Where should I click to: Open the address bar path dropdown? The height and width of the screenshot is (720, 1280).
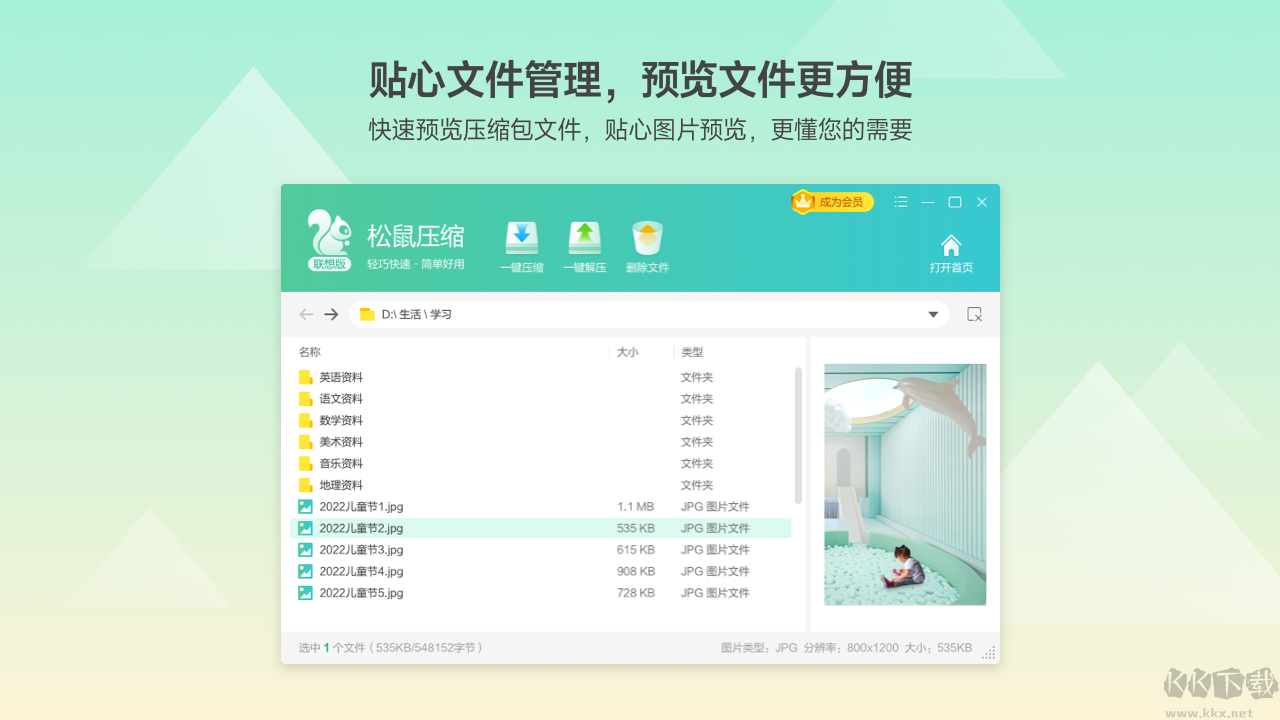[x=932, y=314]
